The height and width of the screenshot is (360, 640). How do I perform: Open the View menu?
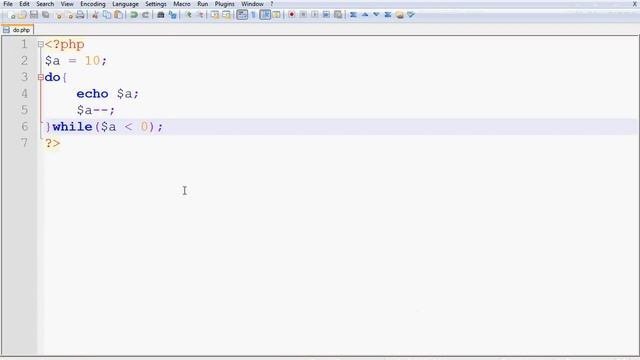(x=67, y=4)
